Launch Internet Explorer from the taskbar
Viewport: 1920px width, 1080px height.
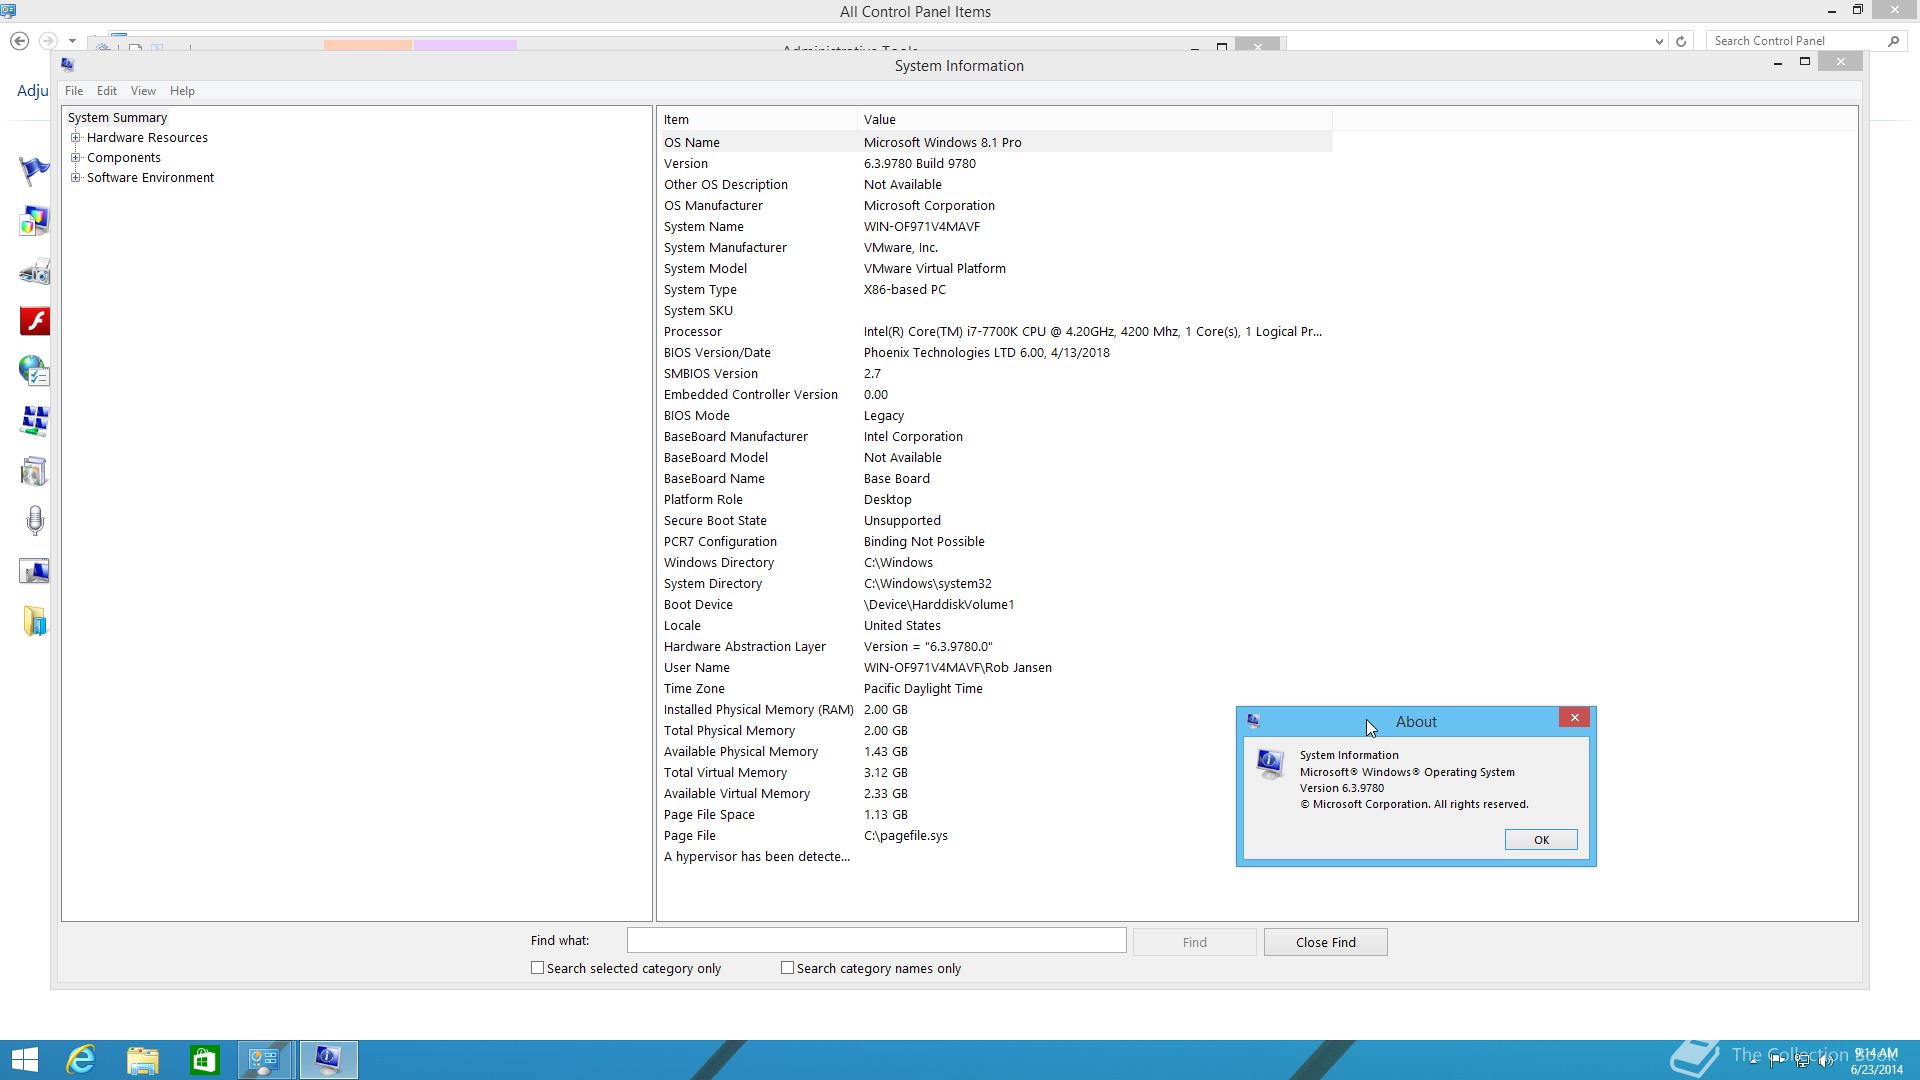pos(81,1059)
